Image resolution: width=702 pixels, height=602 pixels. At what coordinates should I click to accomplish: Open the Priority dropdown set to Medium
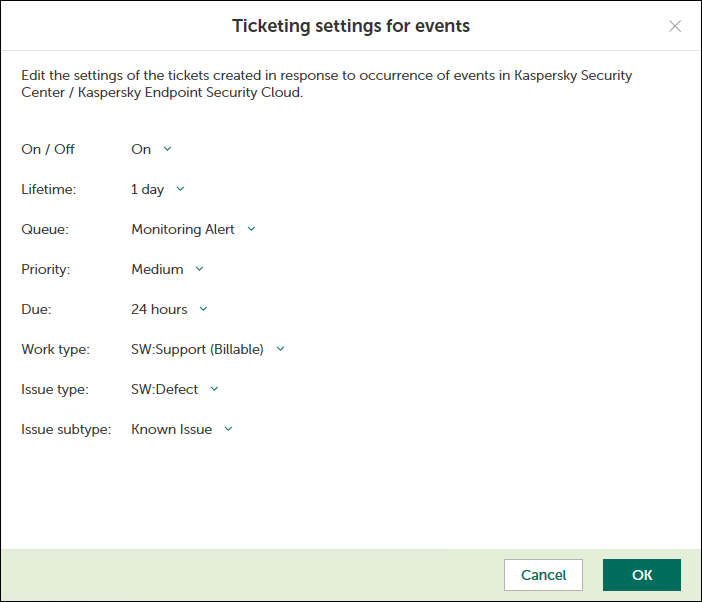point(157,269)
